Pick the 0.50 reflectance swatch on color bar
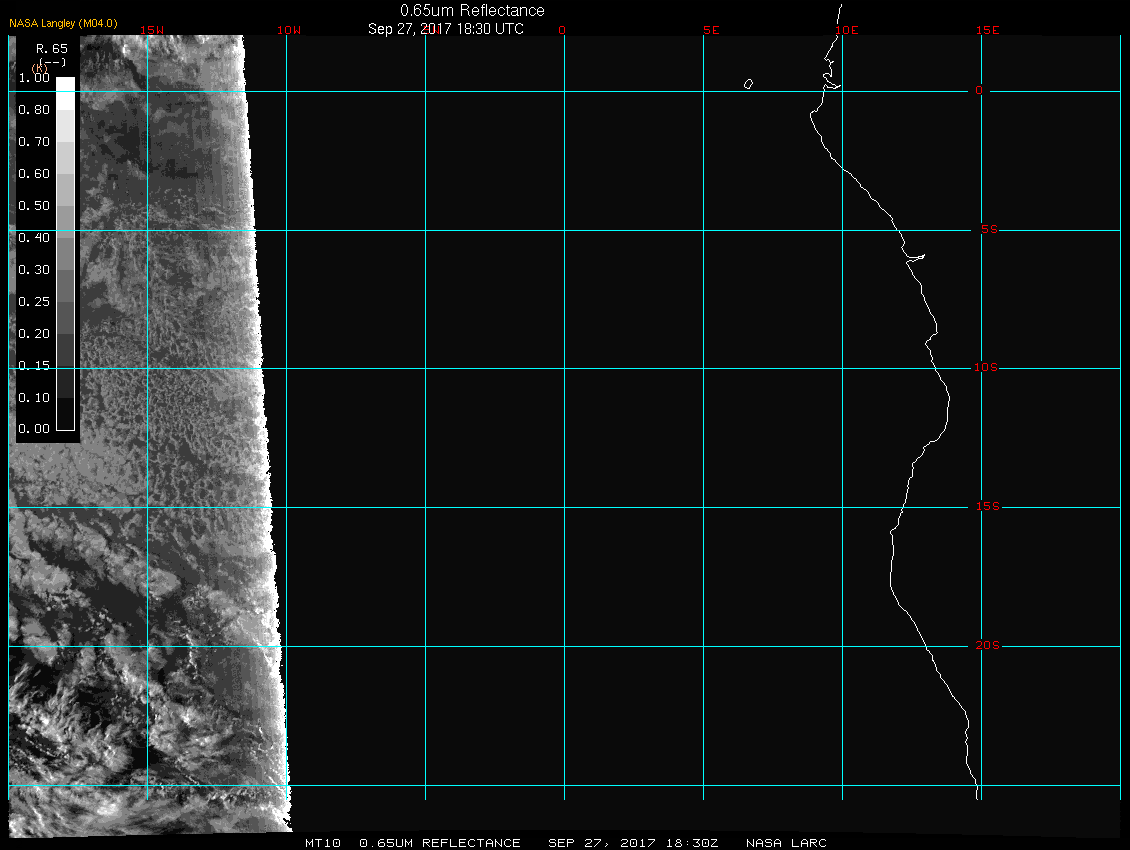Image resolution: width=1130 pixels, height=850 pixels. [x=64, y=205]
